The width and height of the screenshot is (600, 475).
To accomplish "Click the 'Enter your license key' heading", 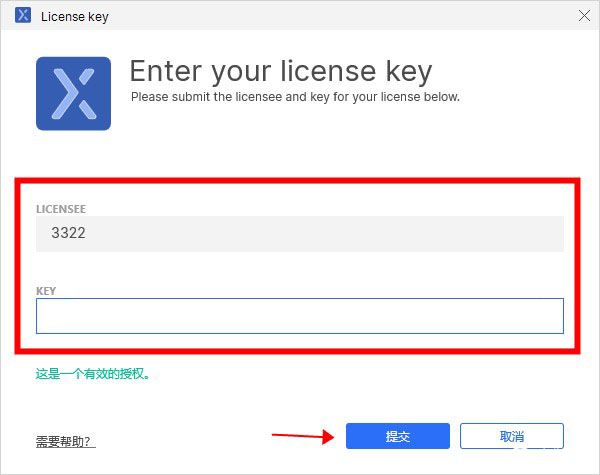I will click(281, 71).
